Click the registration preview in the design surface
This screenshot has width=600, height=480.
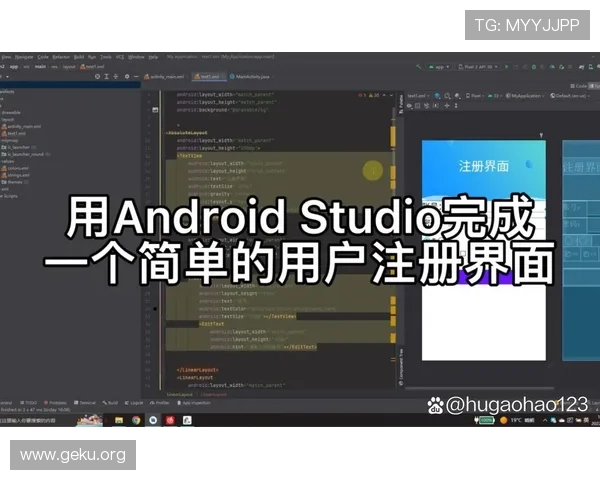[484, 250]
